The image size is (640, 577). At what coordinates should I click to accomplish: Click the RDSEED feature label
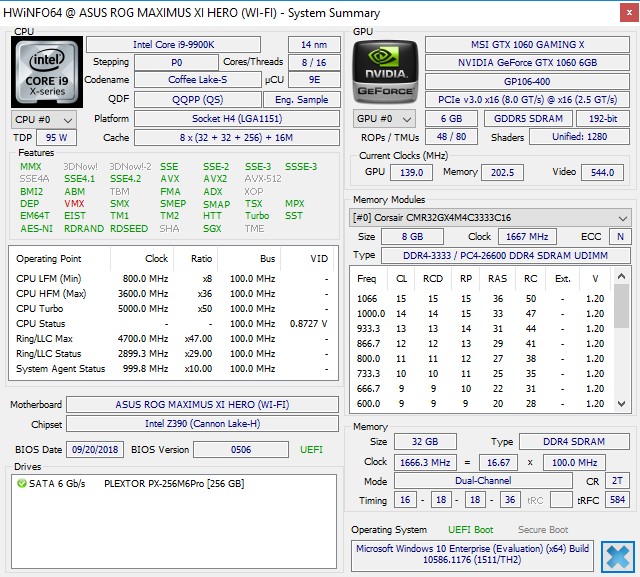point(129,229)
